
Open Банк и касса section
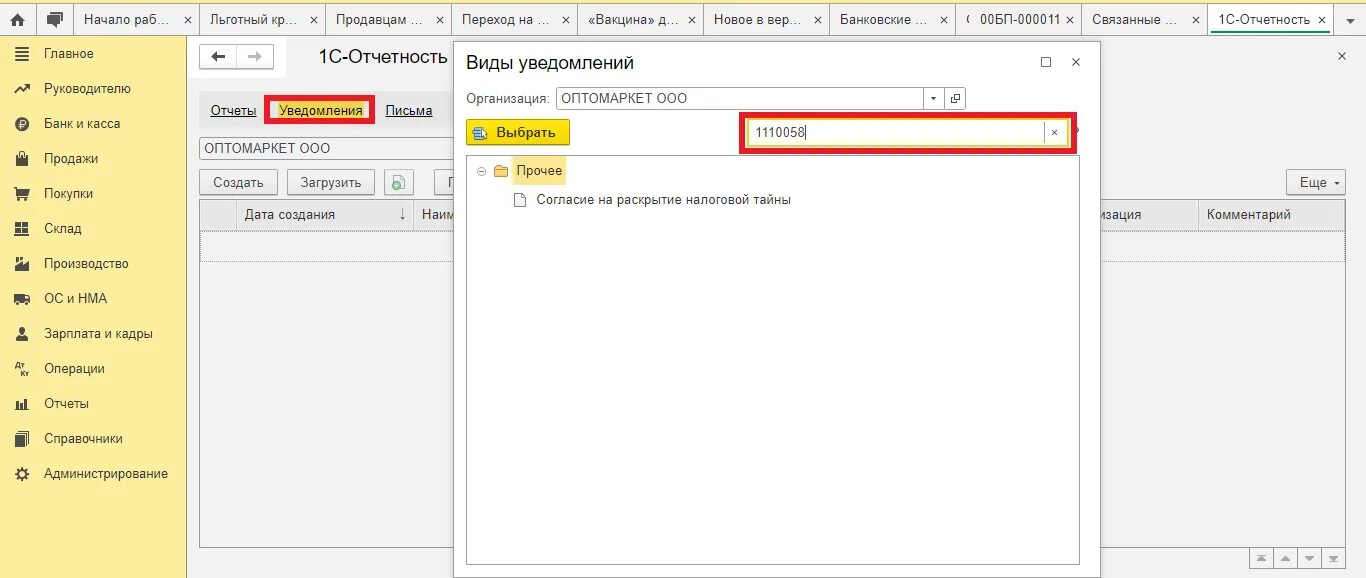pyautogui.click(x=82, y=124)
